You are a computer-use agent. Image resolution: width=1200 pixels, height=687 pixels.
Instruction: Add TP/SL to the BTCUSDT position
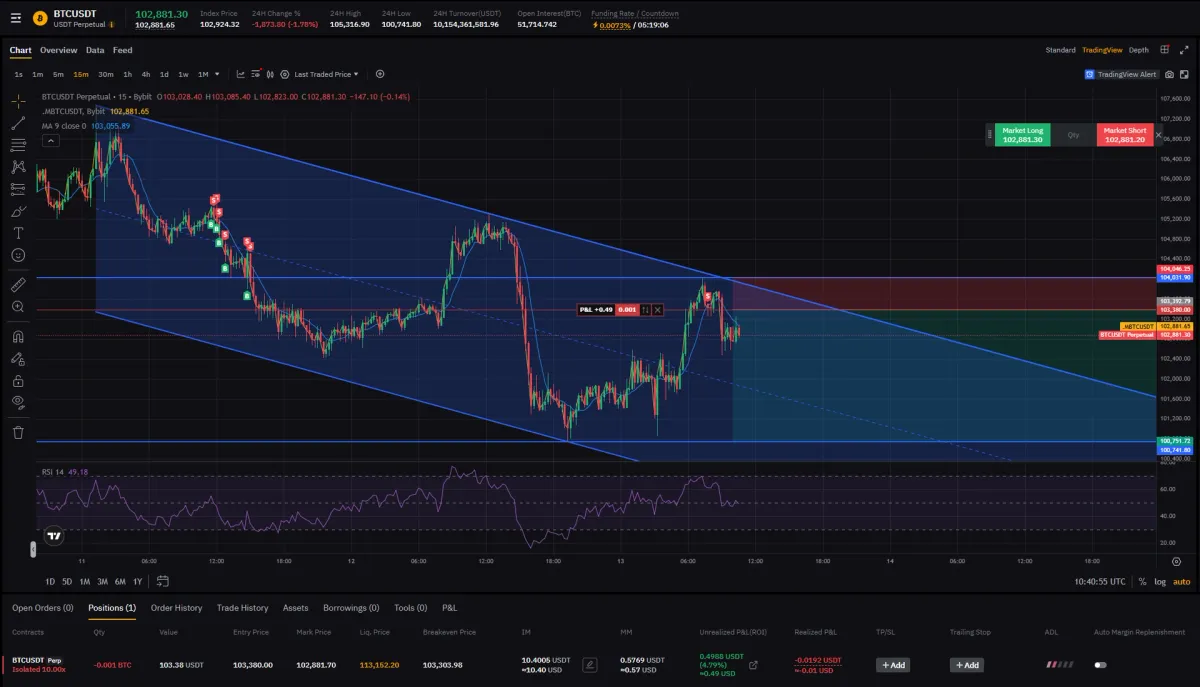pyautogui.click(x=893, y=665)
